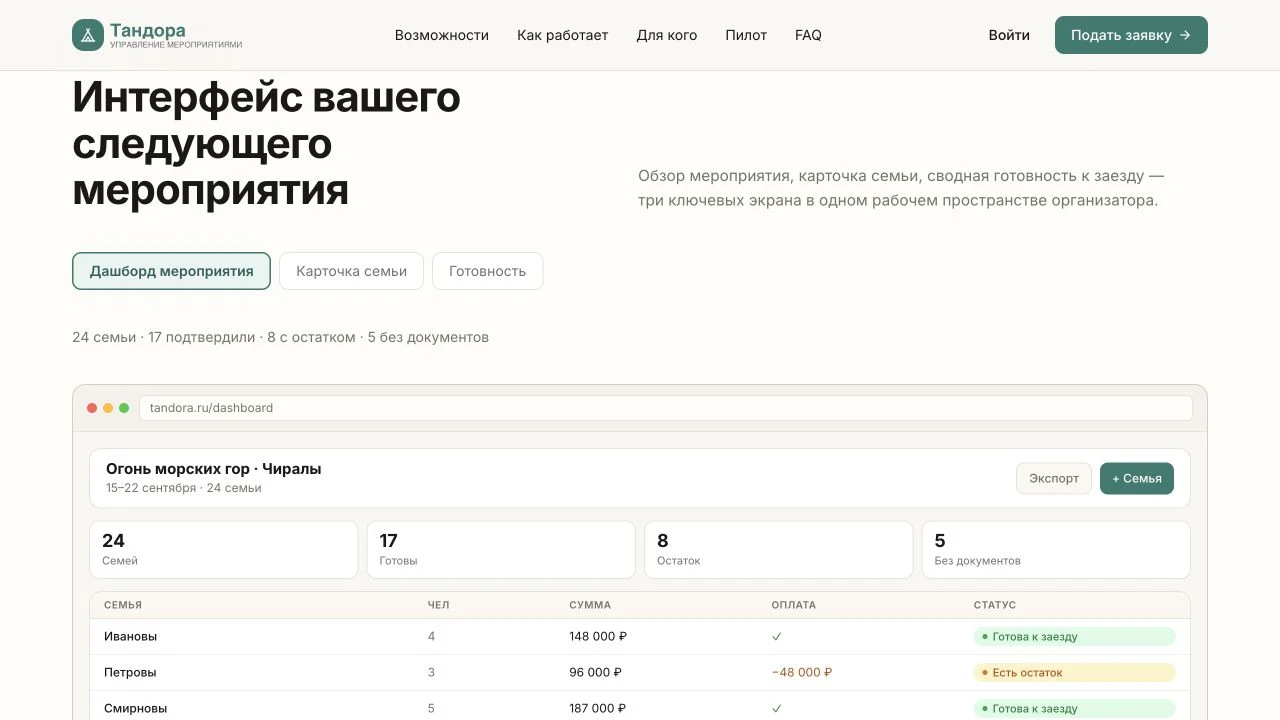Click the Есть остаток status badge
Viewport: 1280px width, 720px height.
point(1075,672)
